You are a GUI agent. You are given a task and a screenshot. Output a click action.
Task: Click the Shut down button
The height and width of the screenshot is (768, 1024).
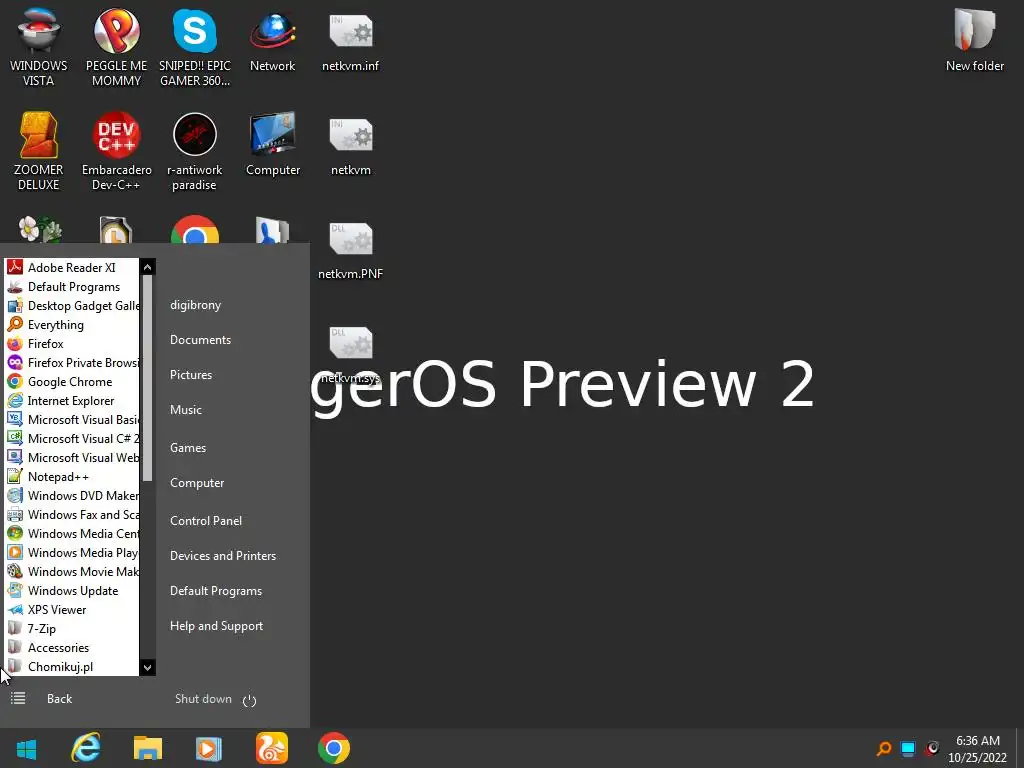tap(203, 699)
